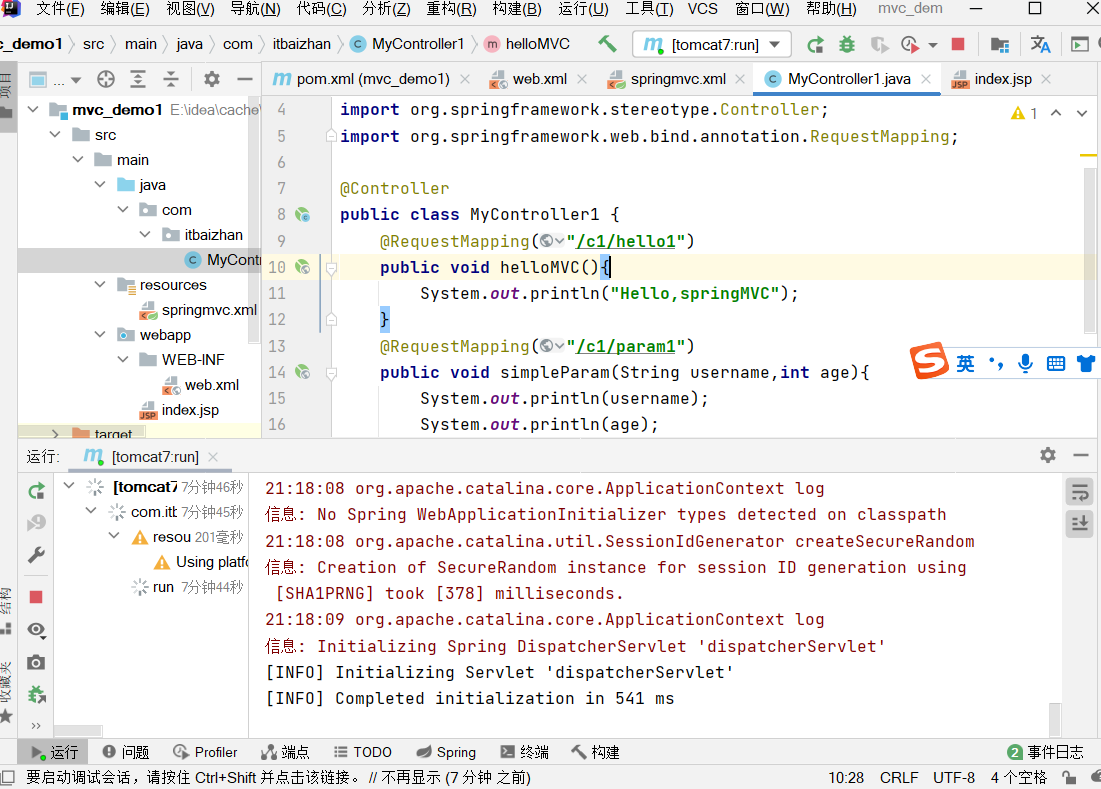Image resolution: width=1101 pixels, height=789 pixels.
Task: Click scroll to end console icon
Action: pyautogui.click(x=1080, y=523)
